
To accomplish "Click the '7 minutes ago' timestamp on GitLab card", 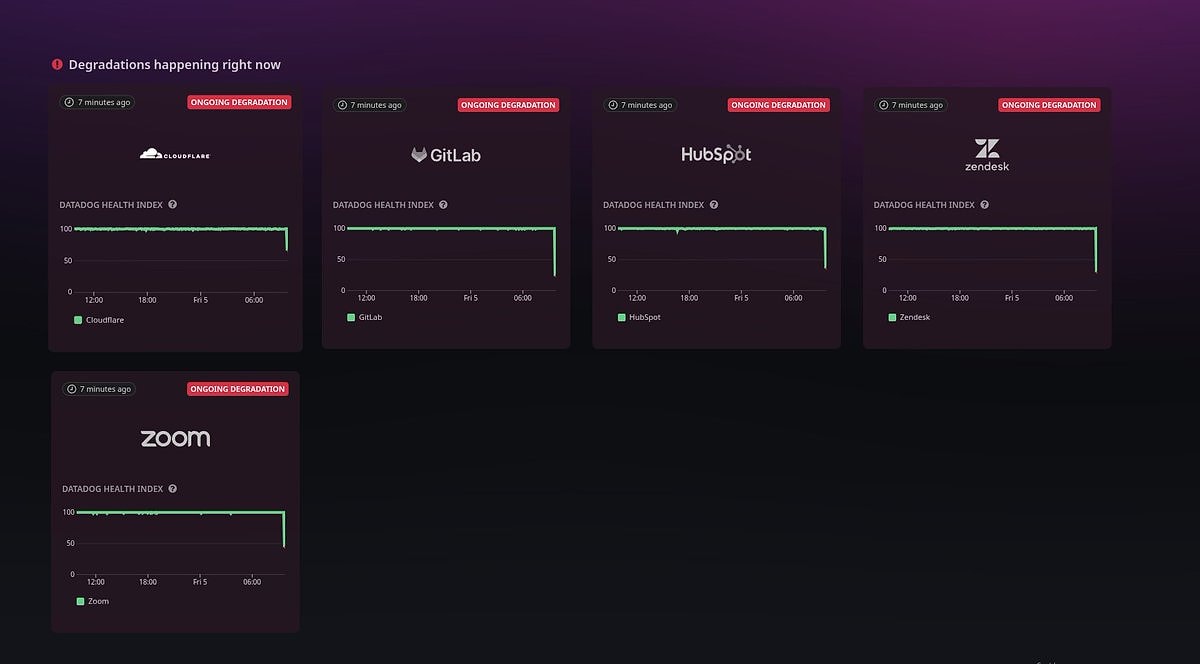I will (x=370, y=105).
